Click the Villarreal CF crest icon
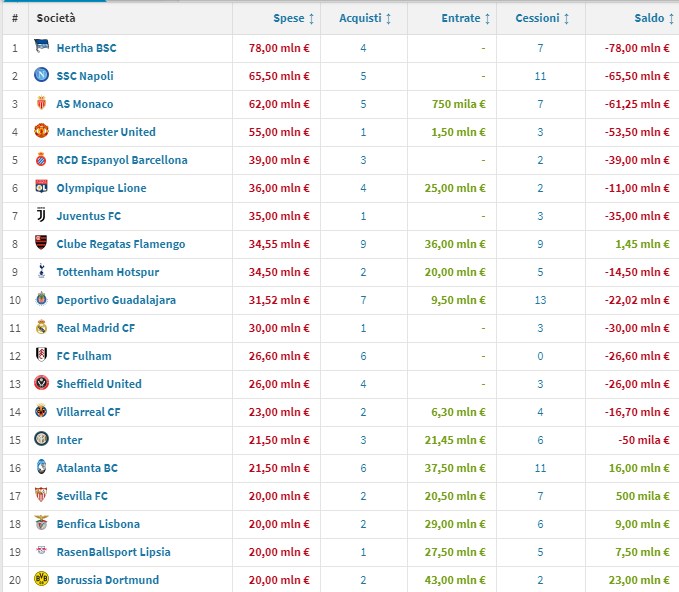This screenshot has height=592, width=679. pyautogui.click(x=42, y=411)
